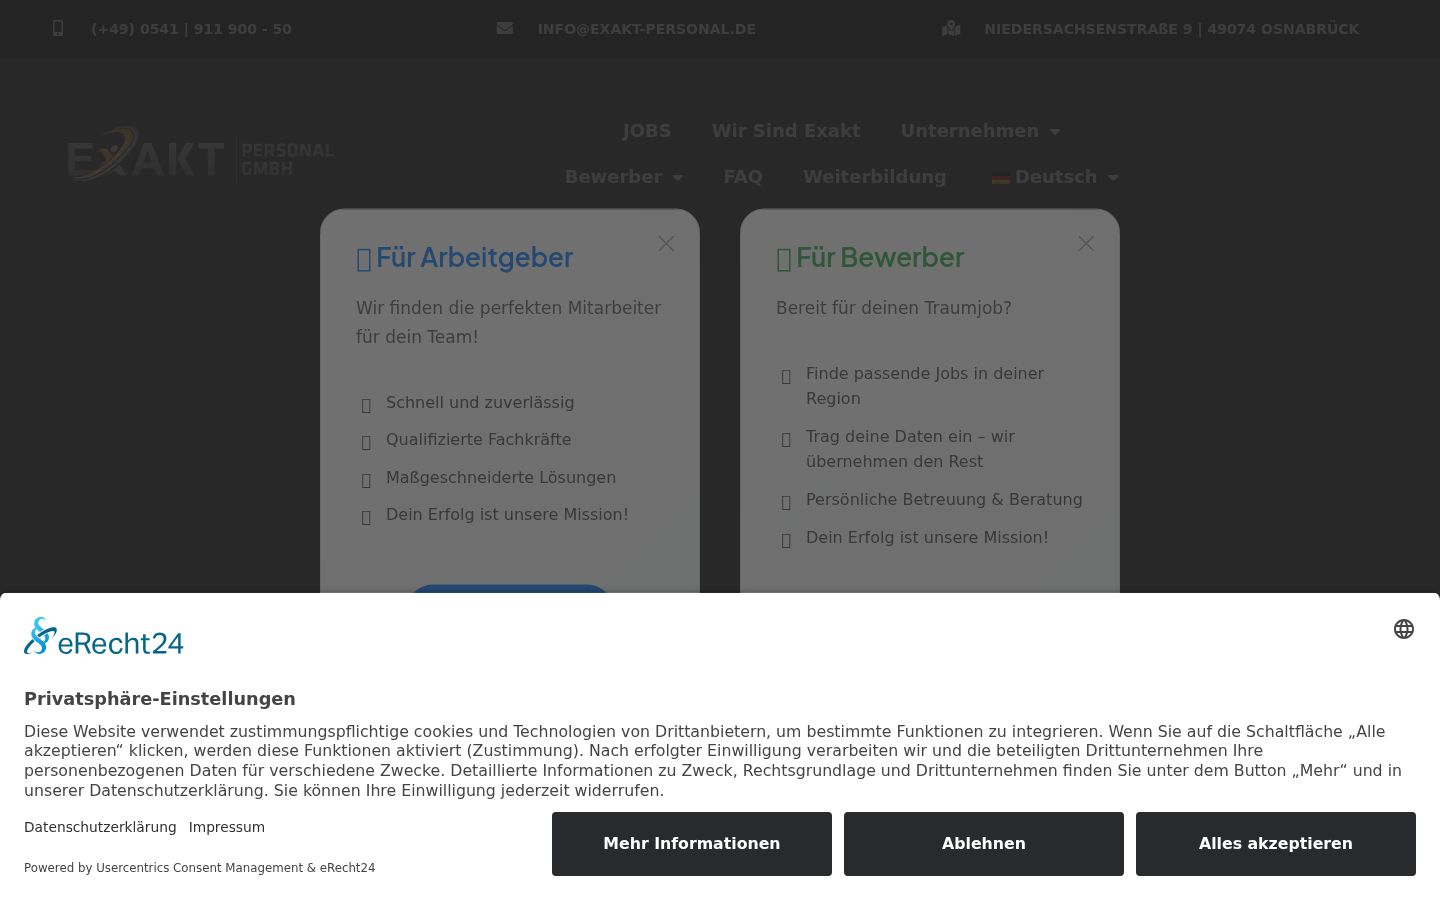Click the Exakt Personal GmbH logo
This screenshot has height=900, width=1440.
click(x=200, y=154)
